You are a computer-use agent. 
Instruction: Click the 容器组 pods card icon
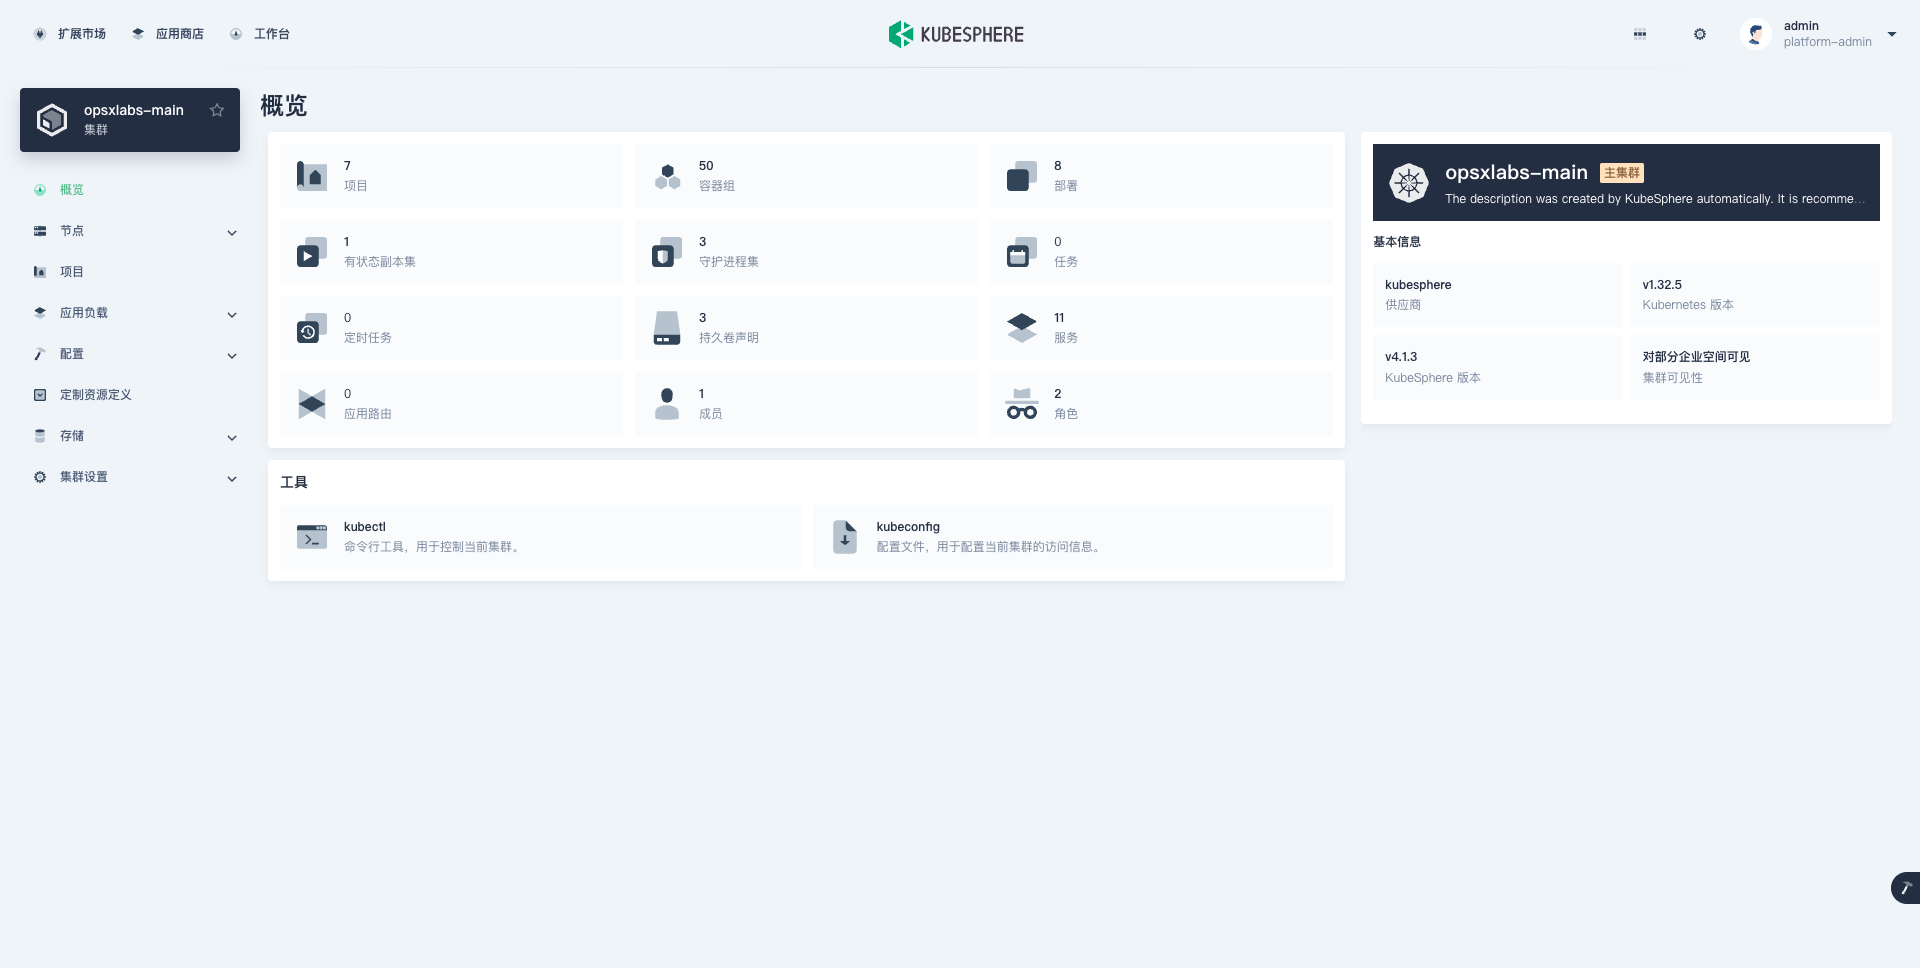667,176
